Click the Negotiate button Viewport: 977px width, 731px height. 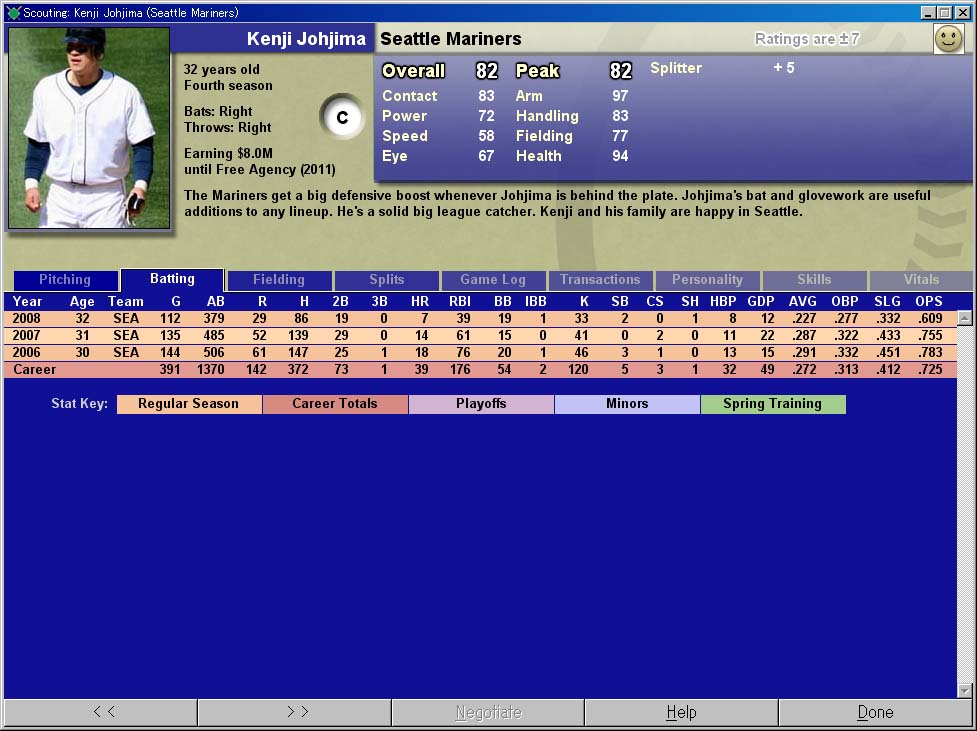point(488,712)
